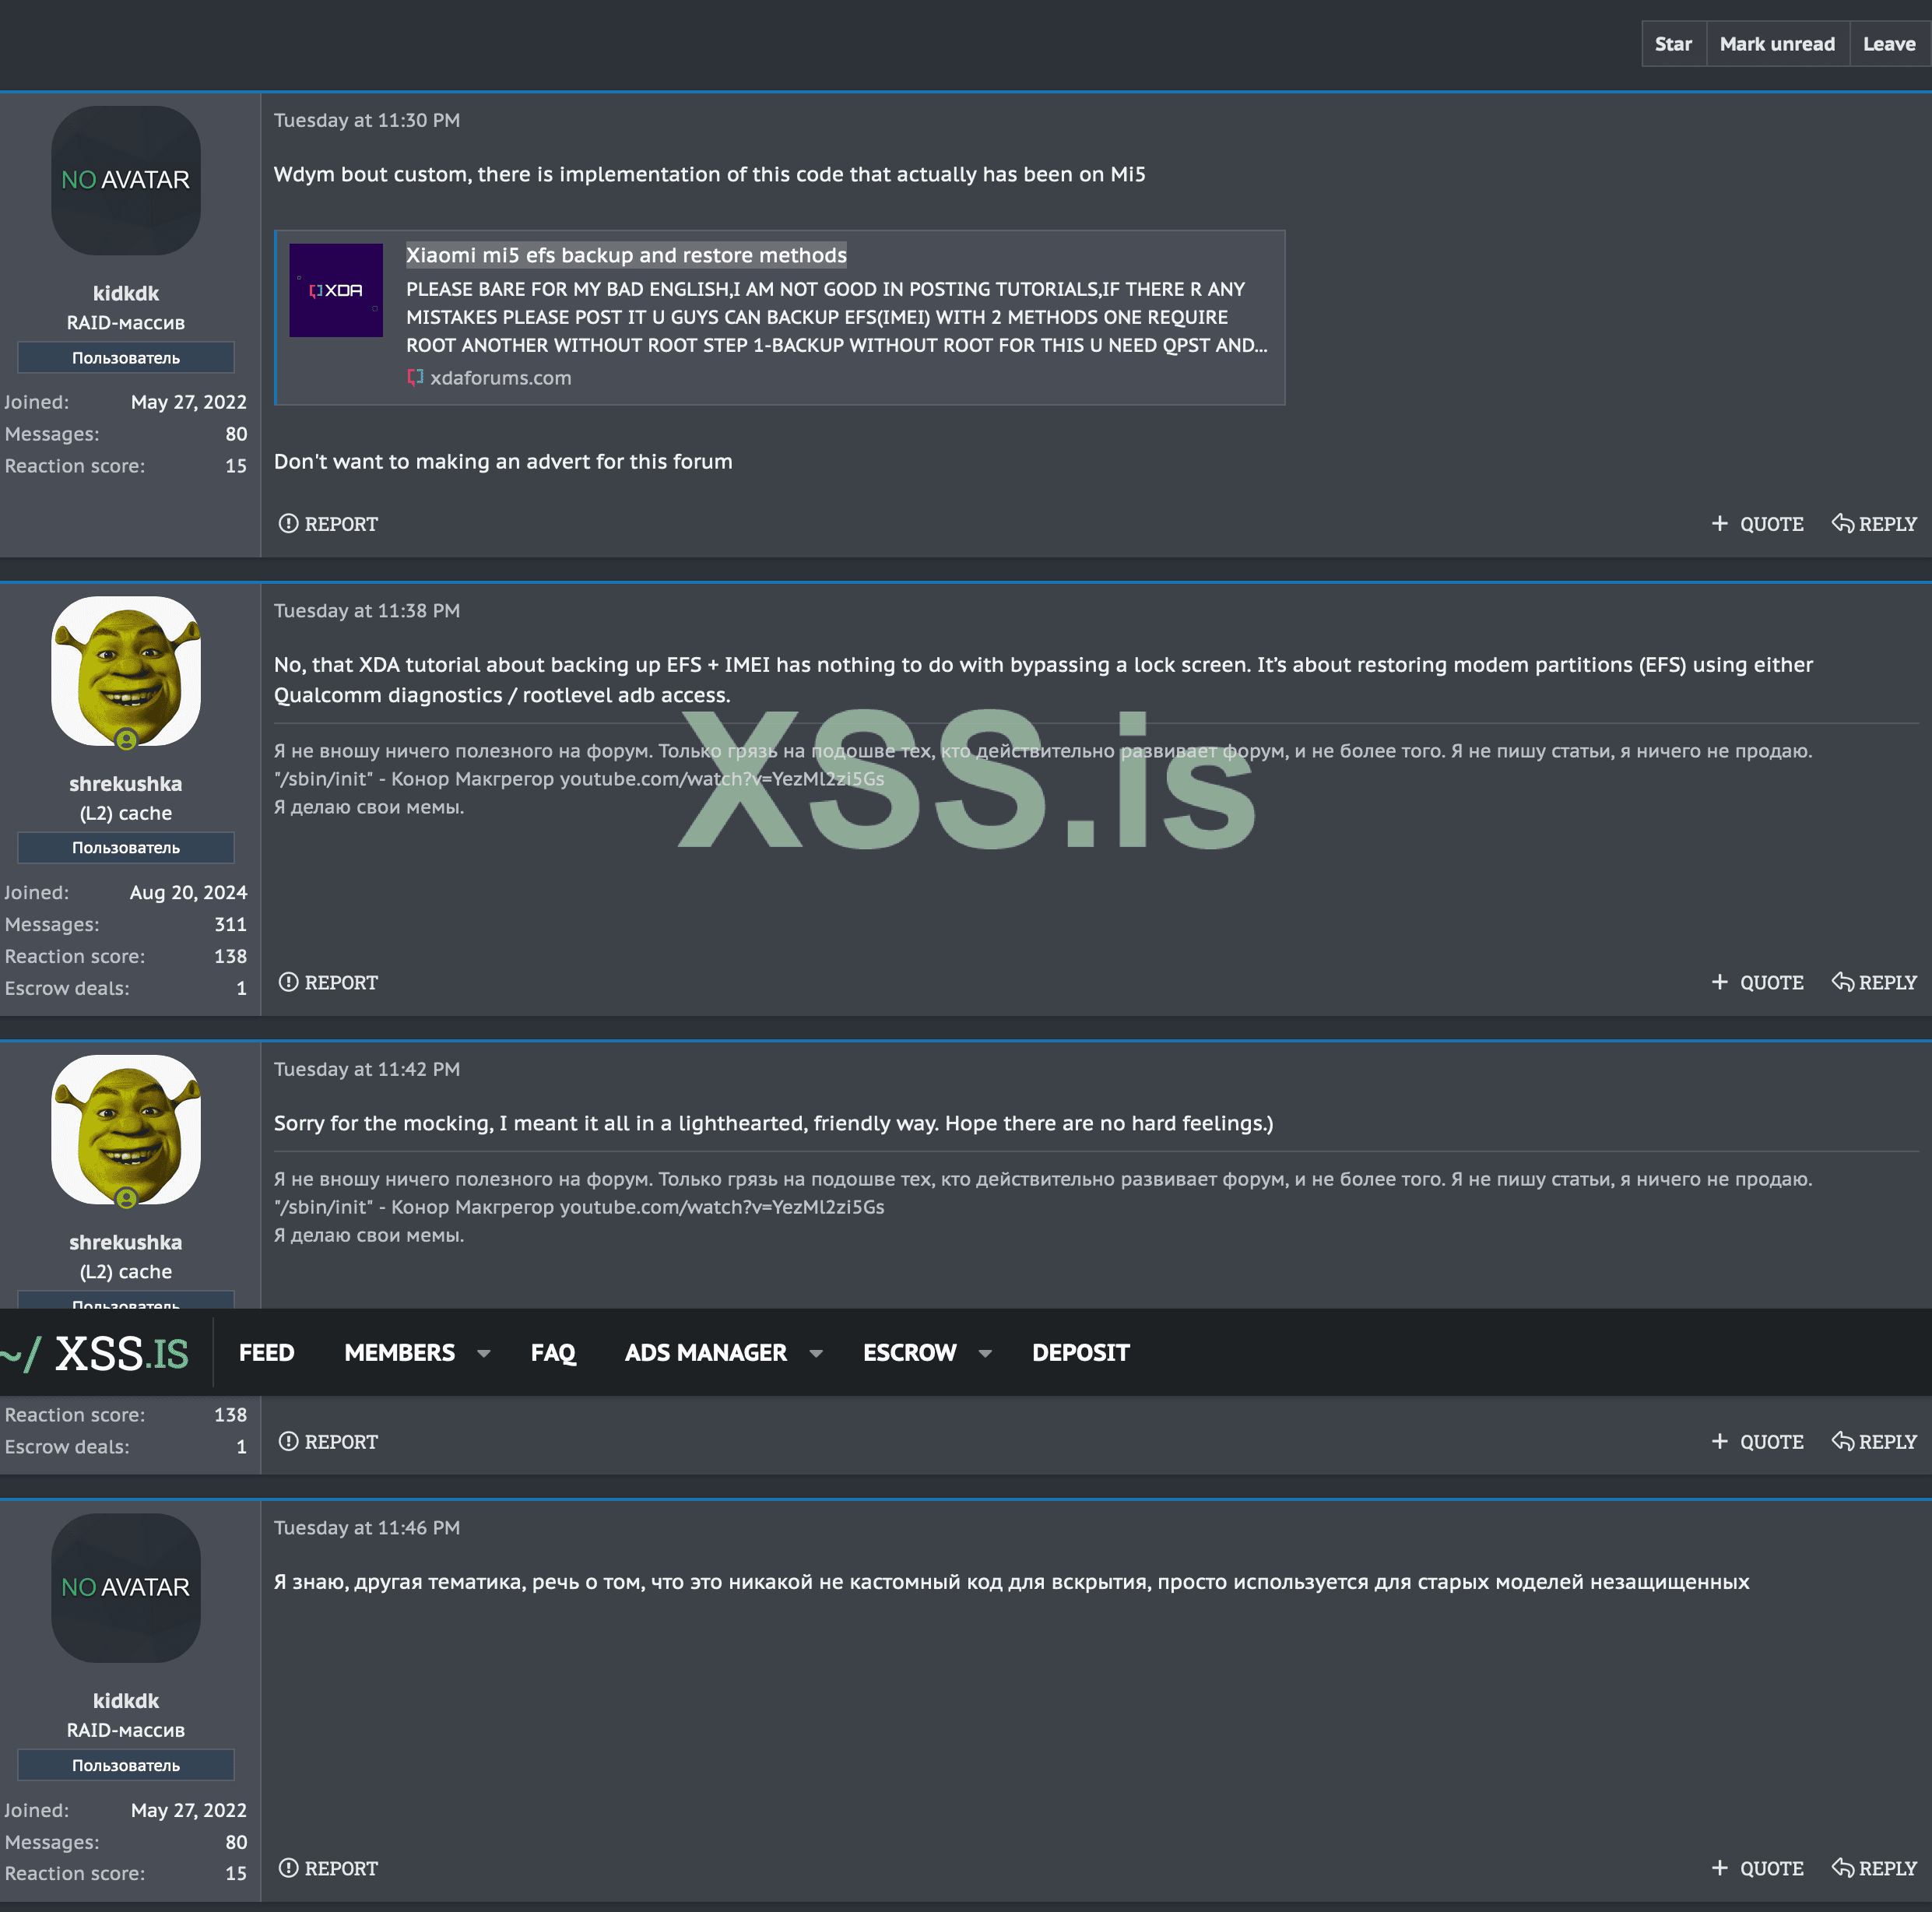Click Report icon on kidkdk's first post
This screenshot has width=1932, height=1912.
click(288, 523)
